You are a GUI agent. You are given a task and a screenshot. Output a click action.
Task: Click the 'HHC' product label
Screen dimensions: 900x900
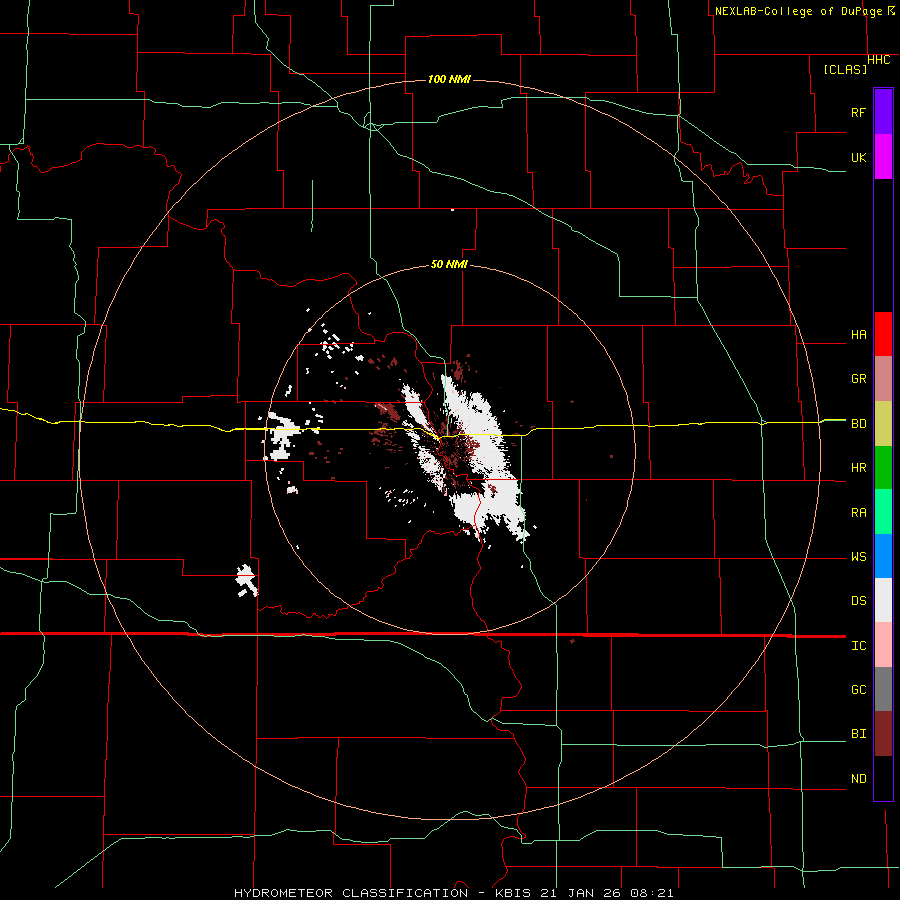tap(879, 60)
